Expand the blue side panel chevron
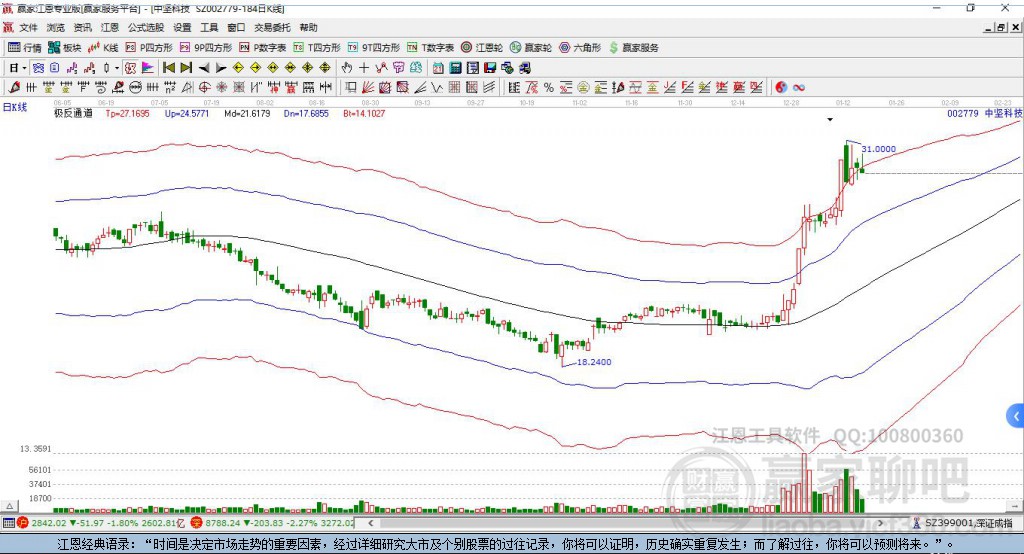Viewport: 1024px width, 554px height. click(x=1016, y=416)
